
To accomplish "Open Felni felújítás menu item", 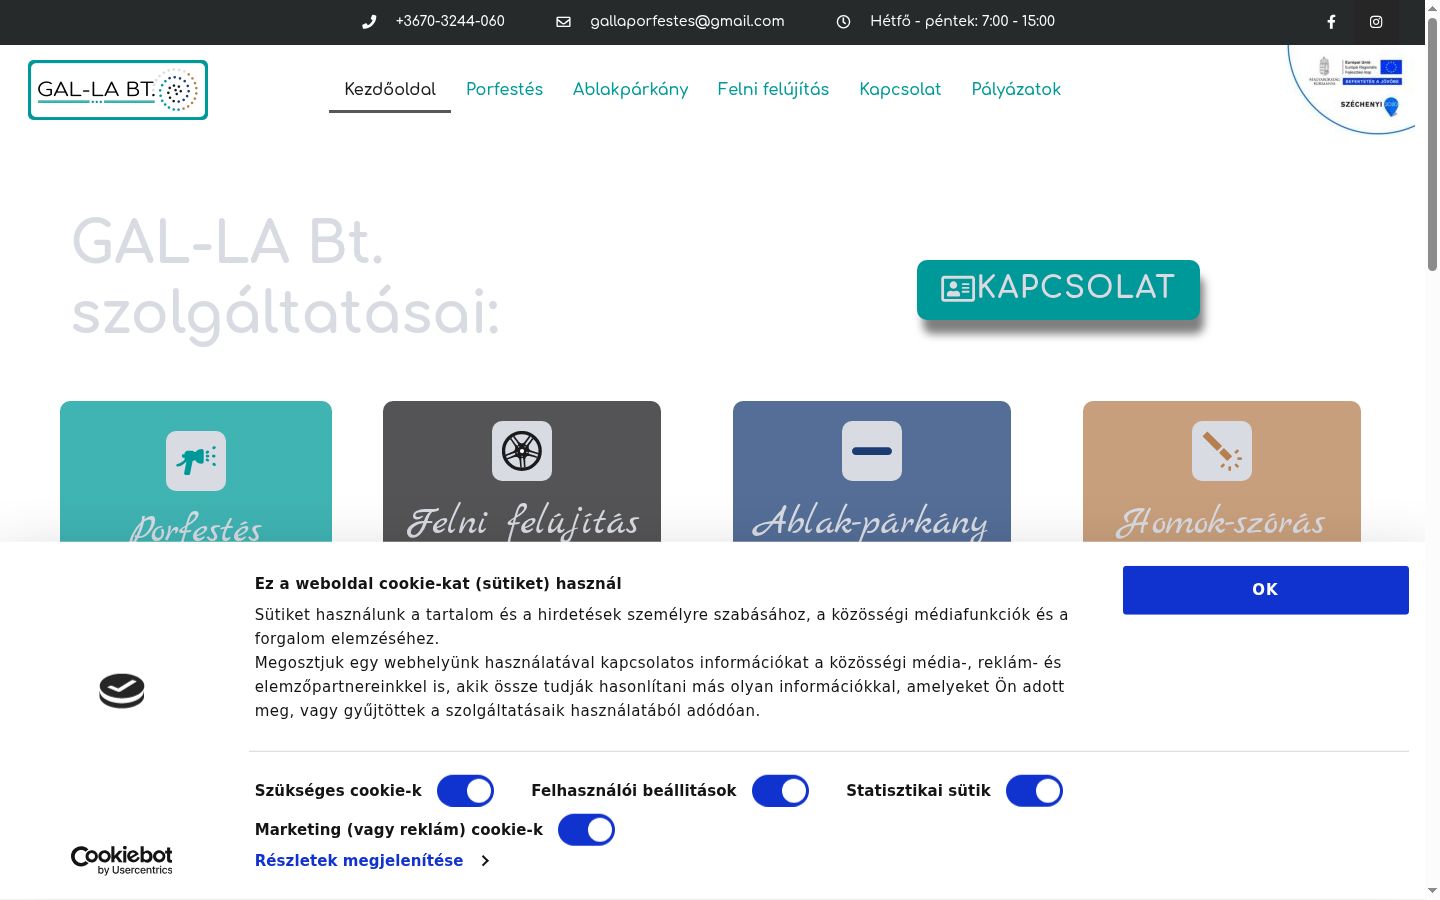I will pyautogui.click(x=773, y=89).
